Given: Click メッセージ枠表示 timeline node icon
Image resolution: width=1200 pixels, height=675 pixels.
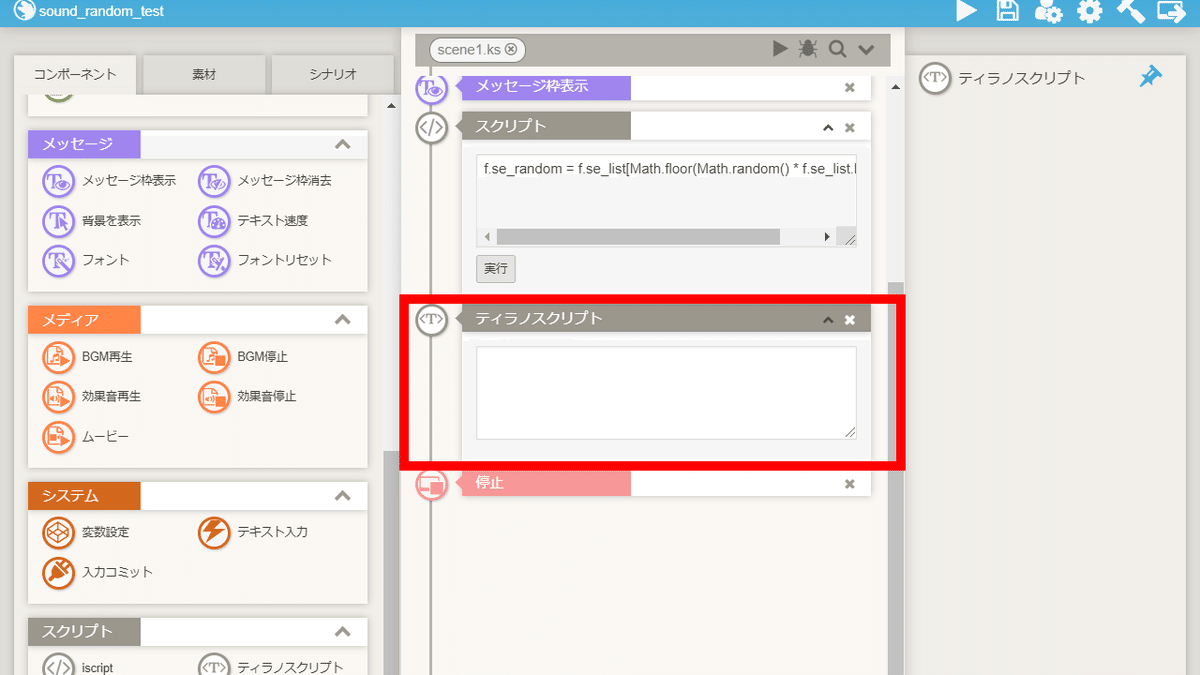Looking at the screenshot, I should (431, 88).
